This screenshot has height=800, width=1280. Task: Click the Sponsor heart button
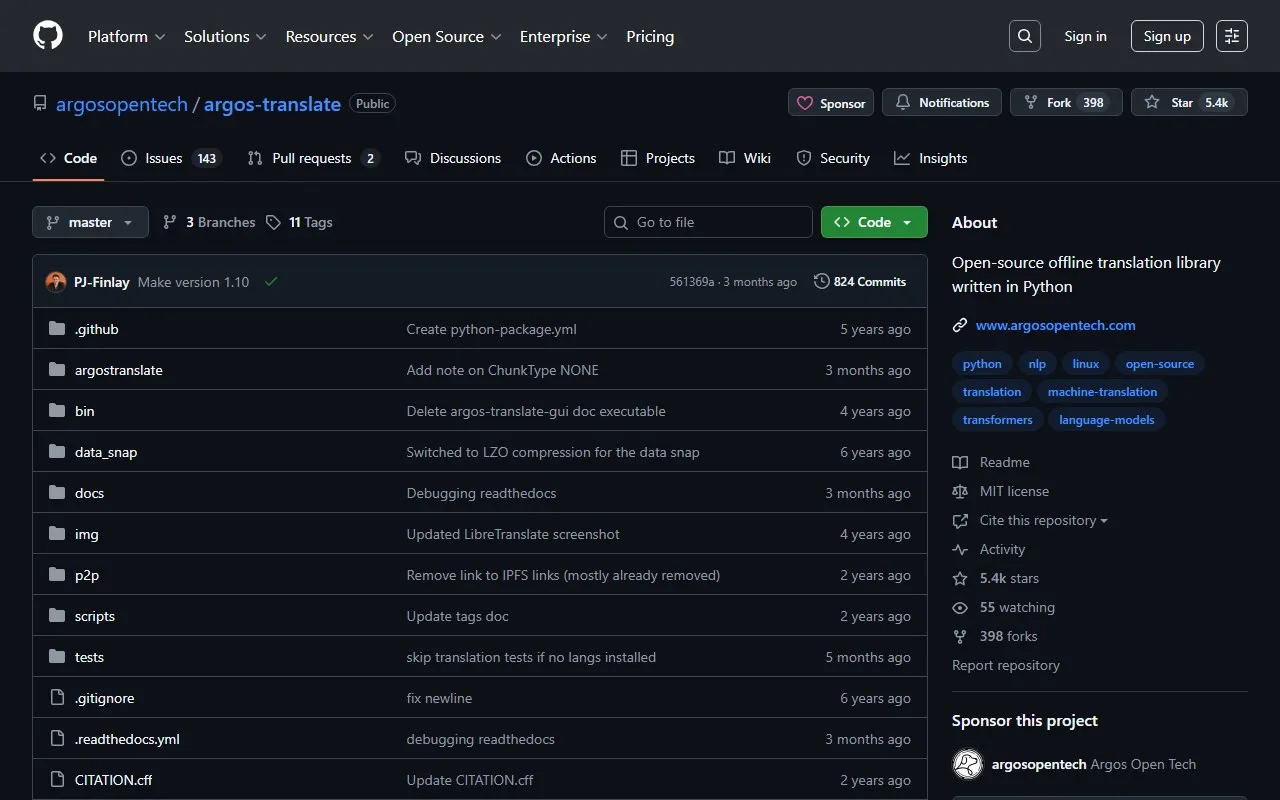click(831, 103)
